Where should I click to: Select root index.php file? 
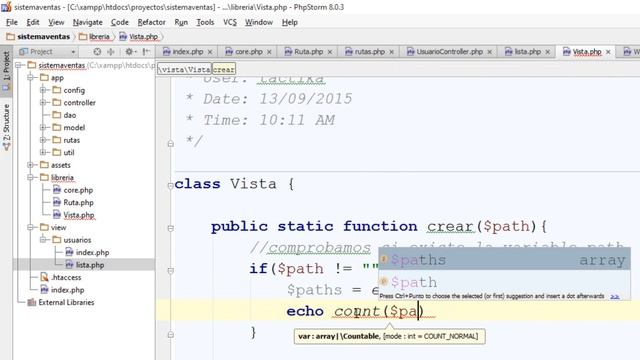(x=62, y=290)
